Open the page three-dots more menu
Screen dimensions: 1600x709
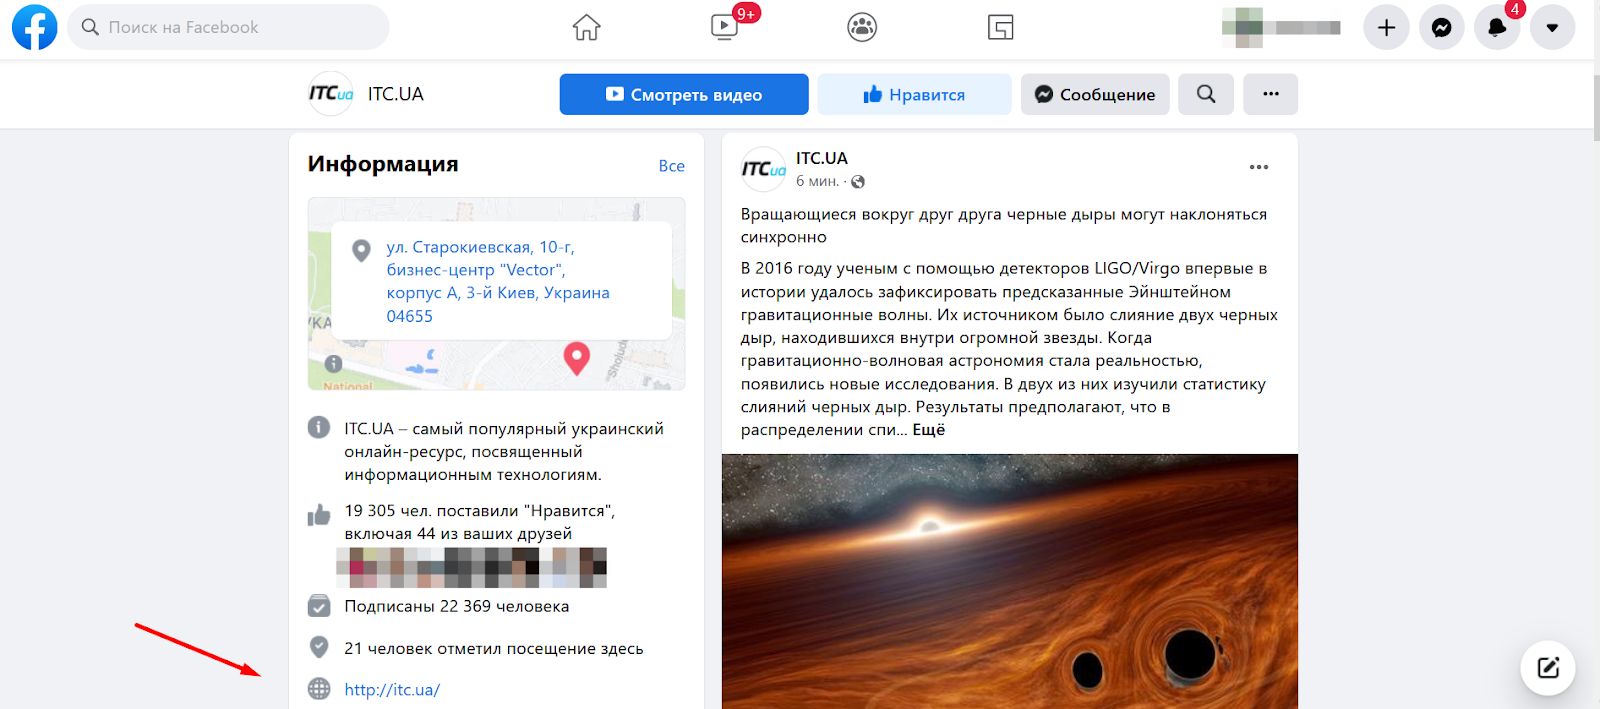coord(1271,94)
